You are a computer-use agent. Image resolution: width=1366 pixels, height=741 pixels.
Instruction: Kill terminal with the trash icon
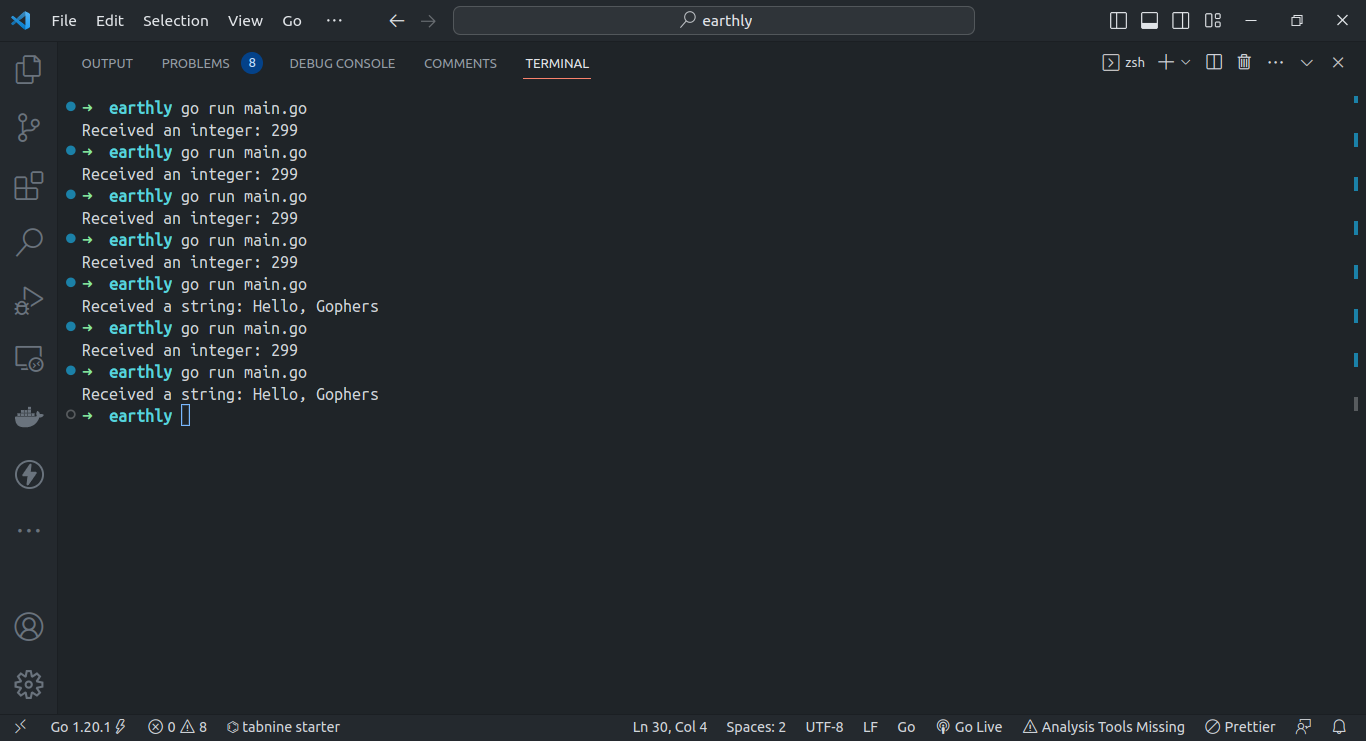[x=1244, y=62]
